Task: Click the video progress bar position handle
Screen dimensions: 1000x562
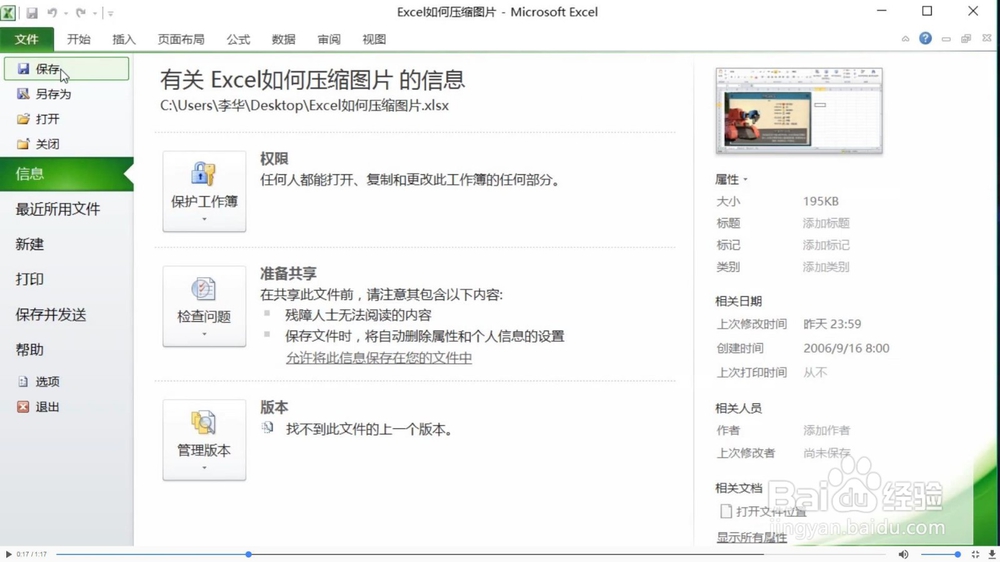Action: pyautogui.click(x=249, y=554)
